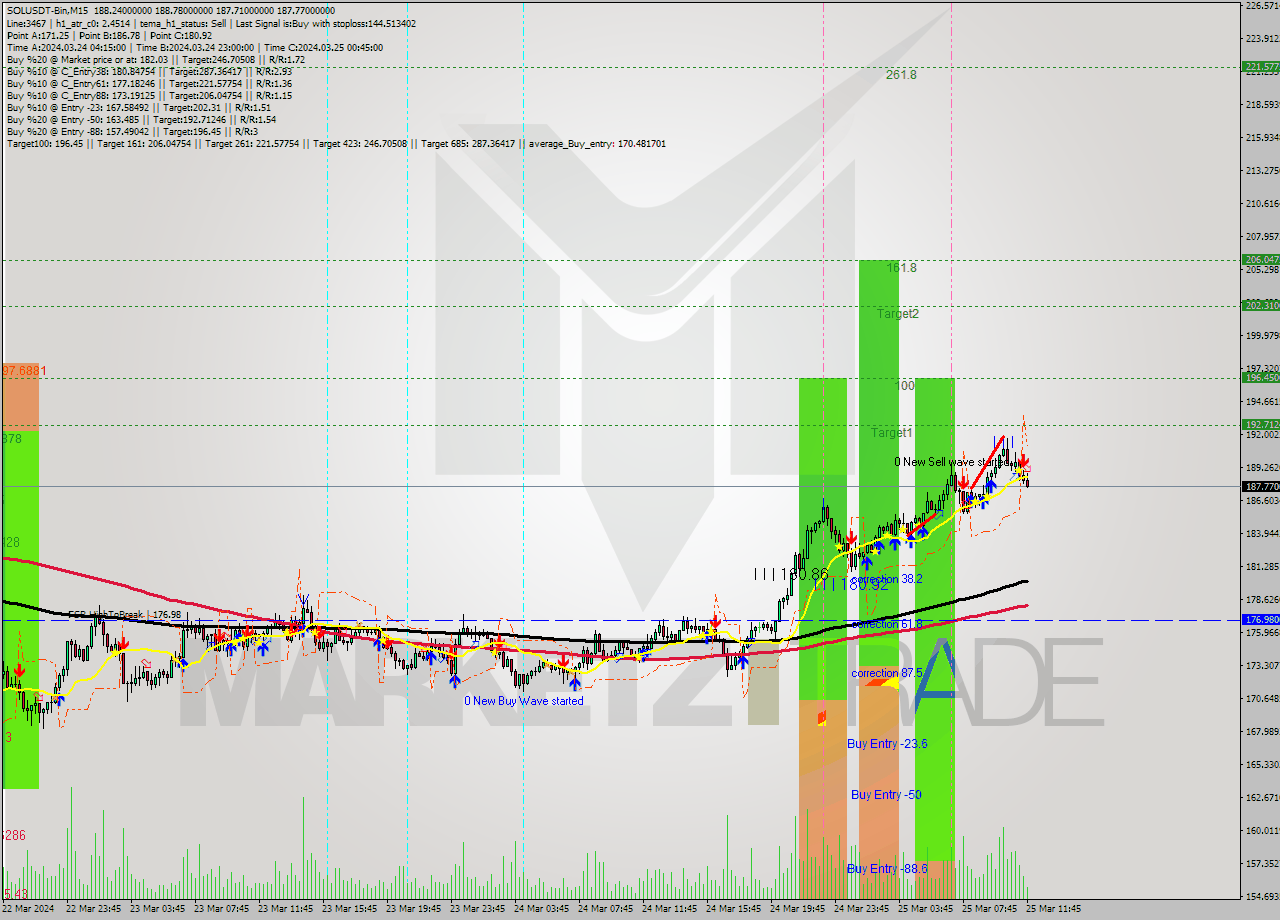Click the black "I I I 180.86" price label

(x=792, y=574)
